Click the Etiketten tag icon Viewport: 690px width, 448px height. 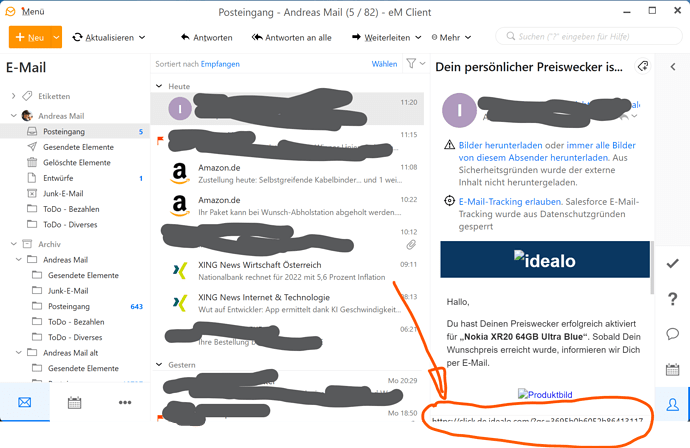pyautogui.click(x=27, y=96)
